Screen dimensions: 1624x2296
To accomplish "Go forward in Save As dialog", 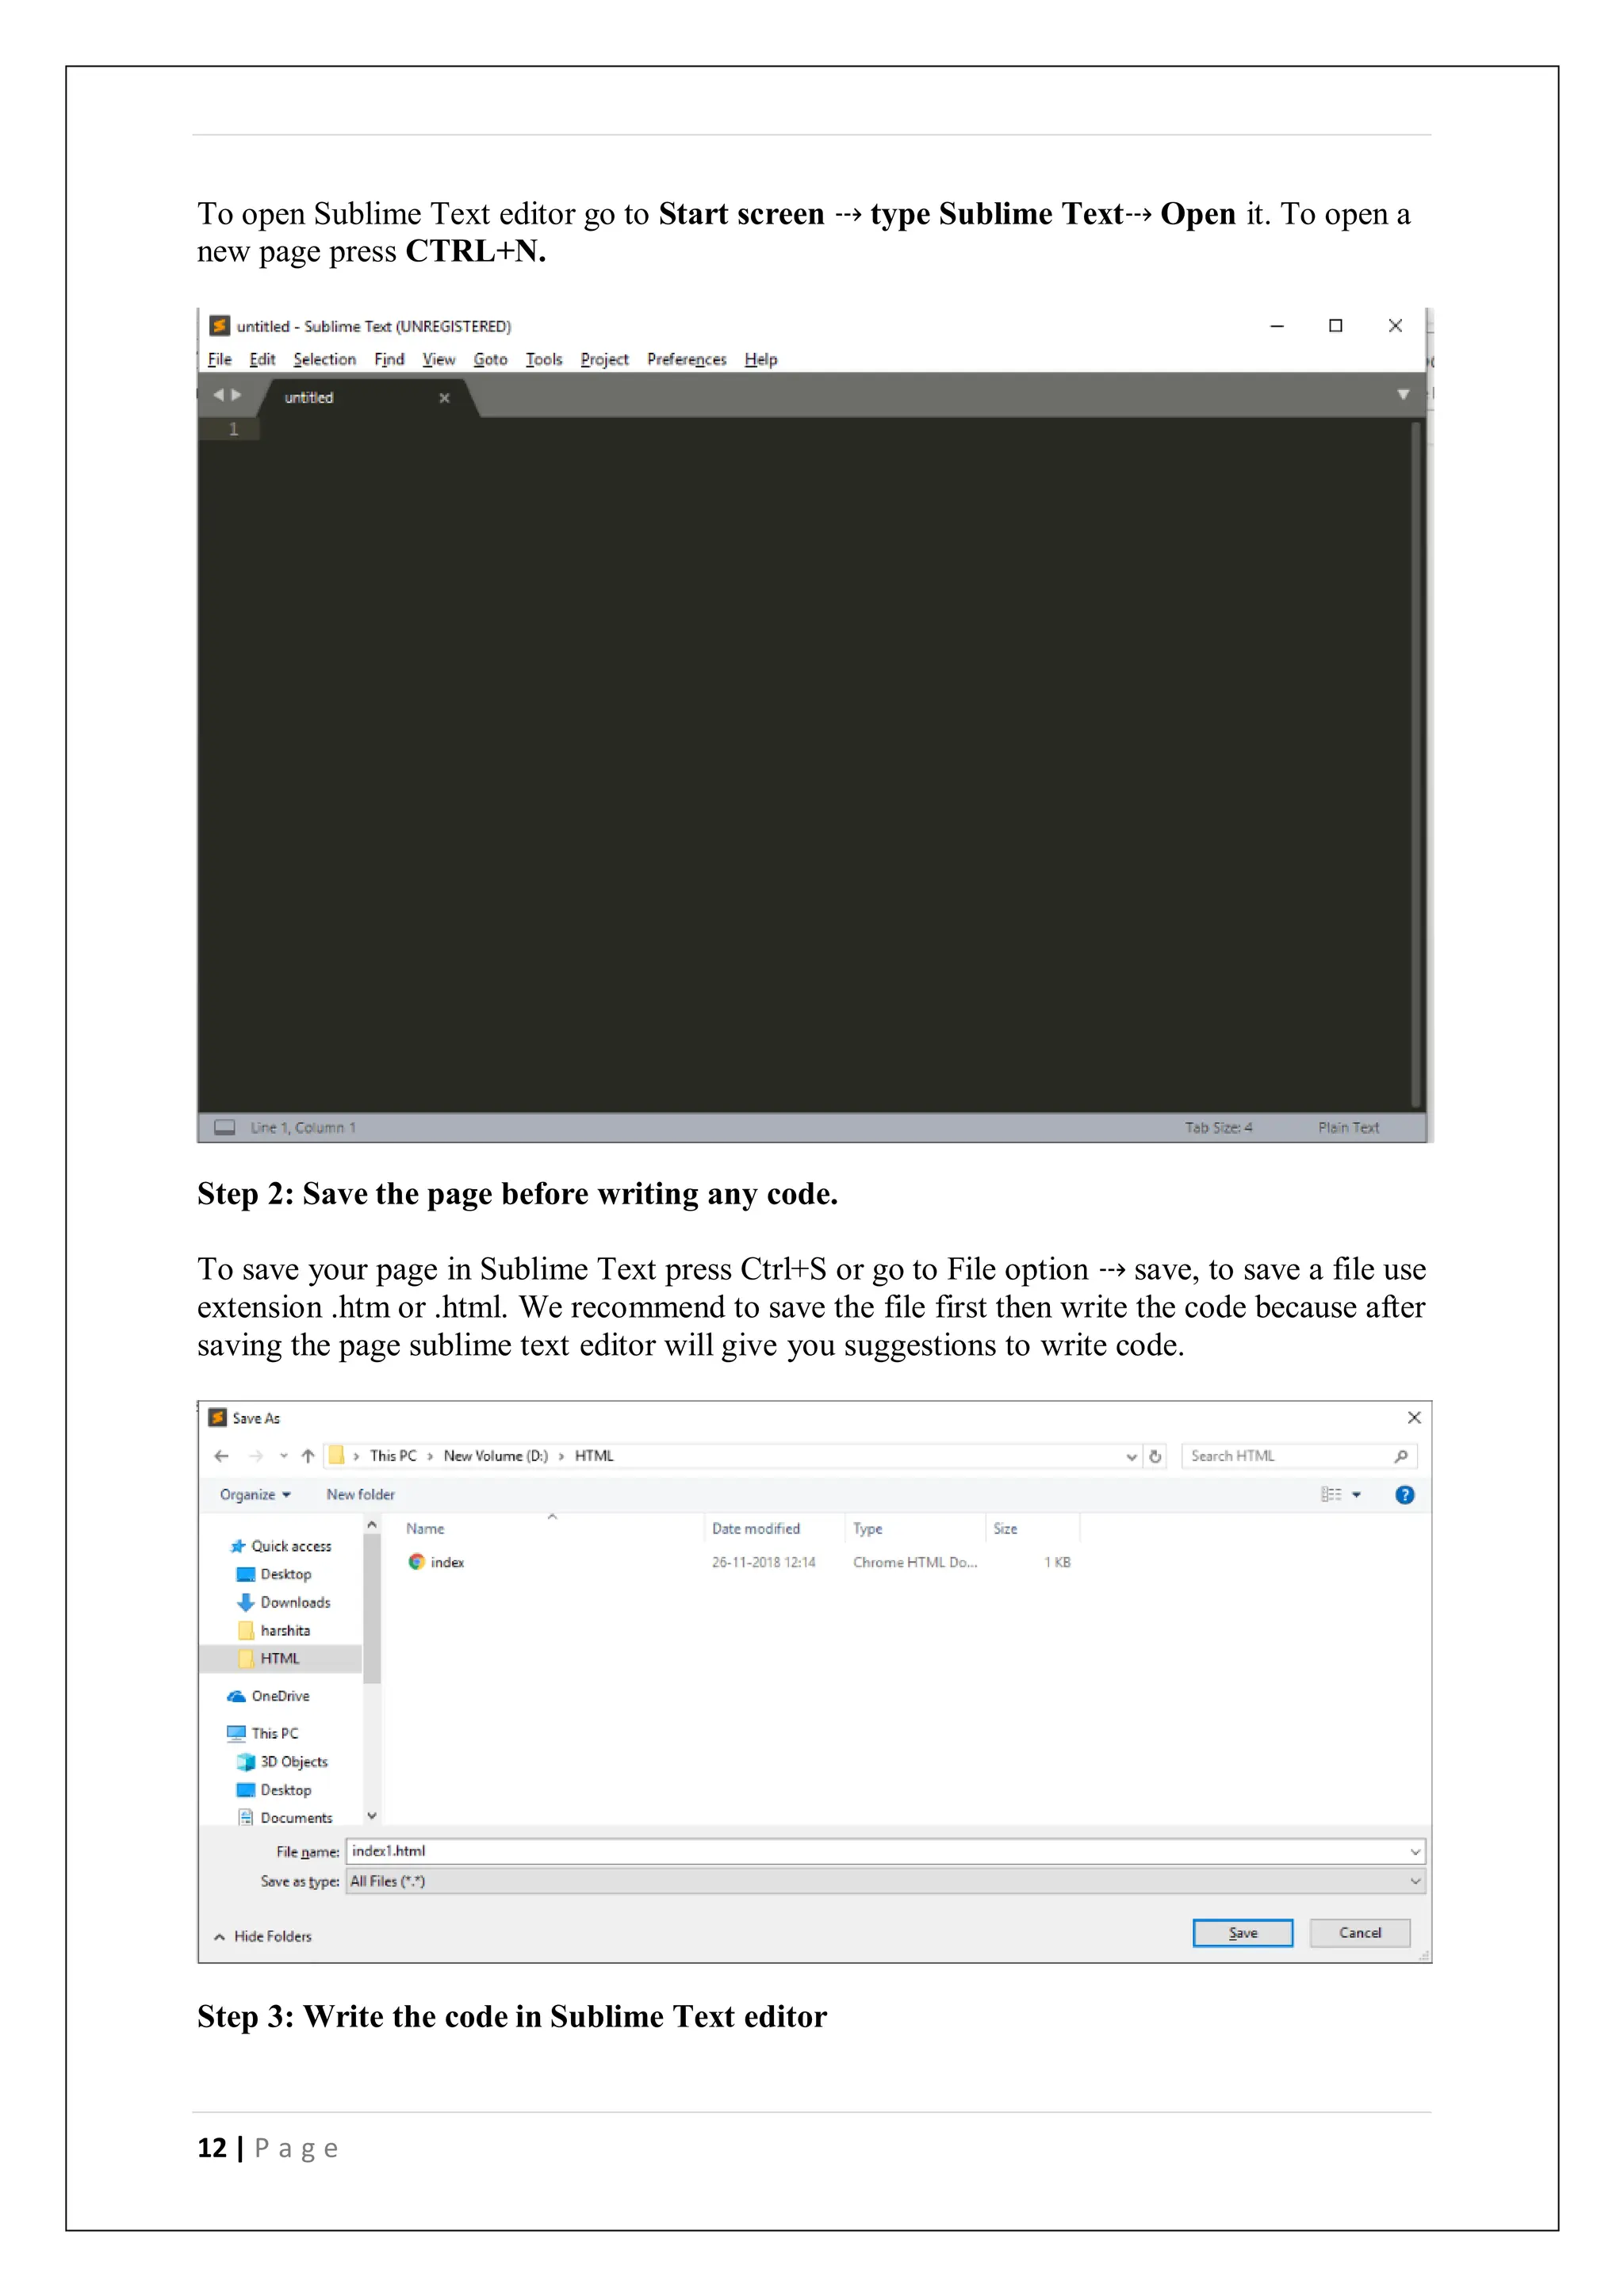I will pyautogui.click(x=256, y=1456).
